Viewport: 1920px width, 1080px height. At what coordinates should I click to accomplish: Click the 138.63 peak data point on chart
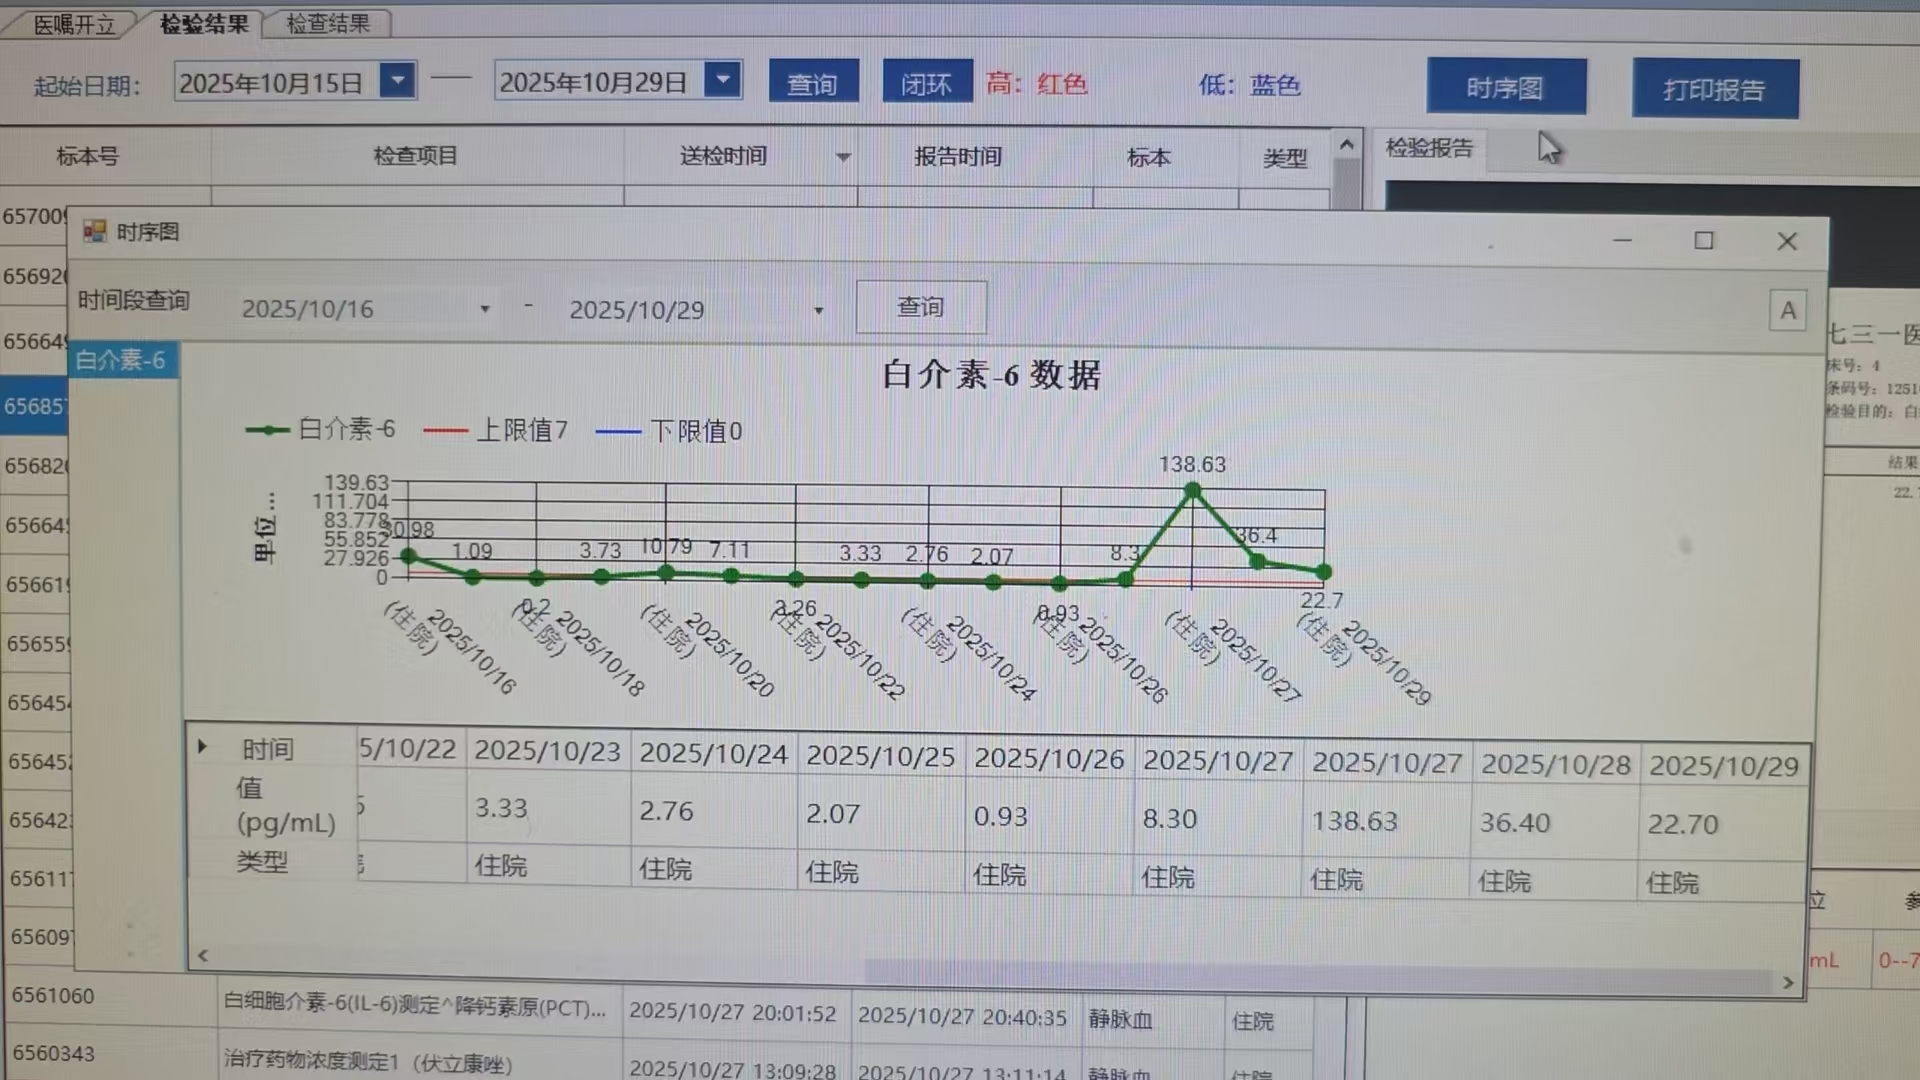point(1192,490)
